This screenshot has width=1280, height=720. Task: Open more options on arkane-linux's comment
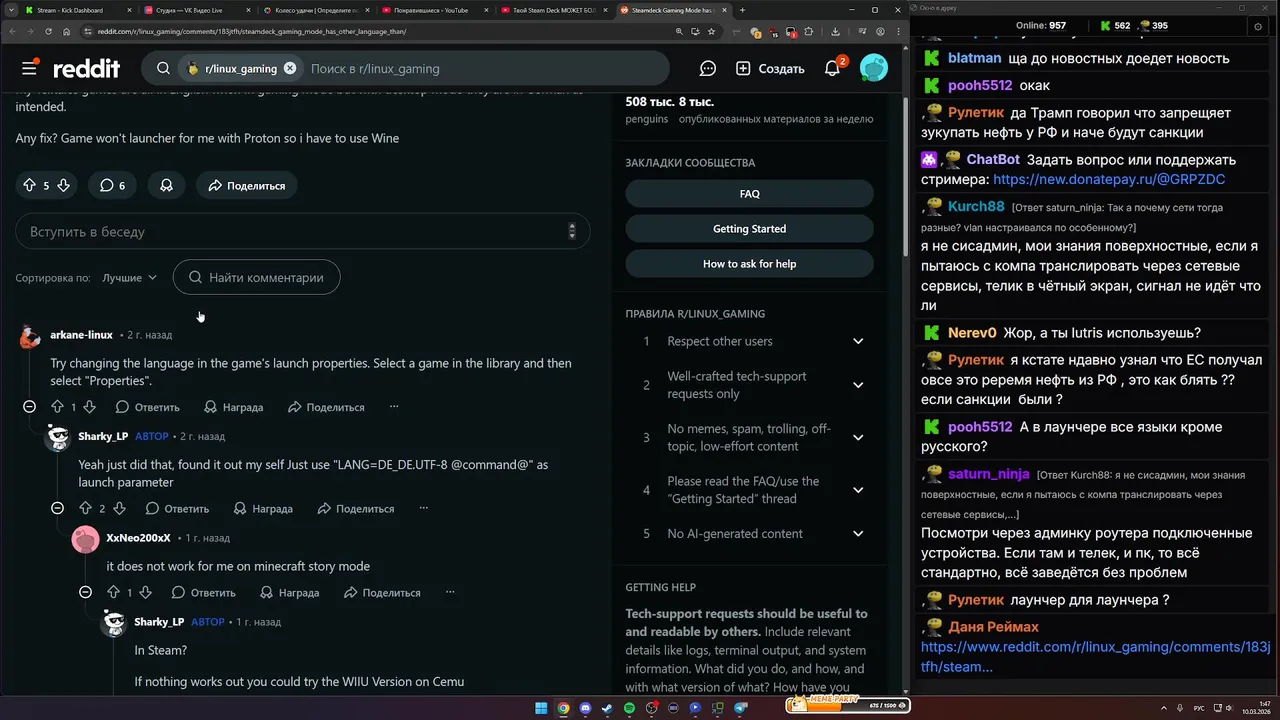point(394,407)
